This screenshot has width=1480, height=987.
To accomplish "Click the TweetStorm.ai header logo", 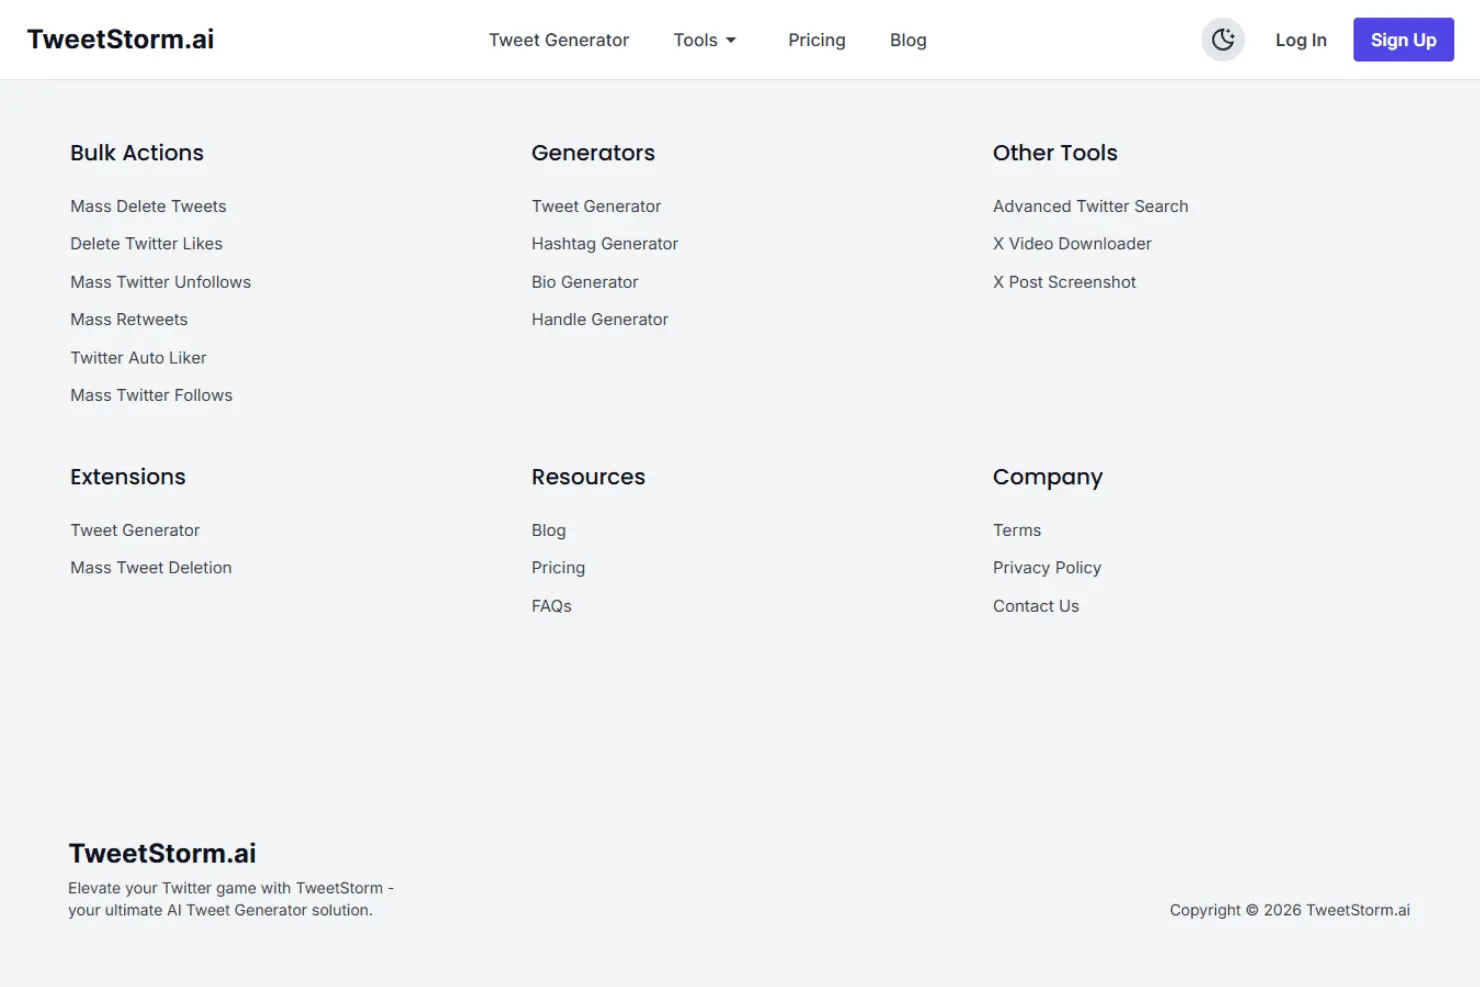I will point(121,39).
